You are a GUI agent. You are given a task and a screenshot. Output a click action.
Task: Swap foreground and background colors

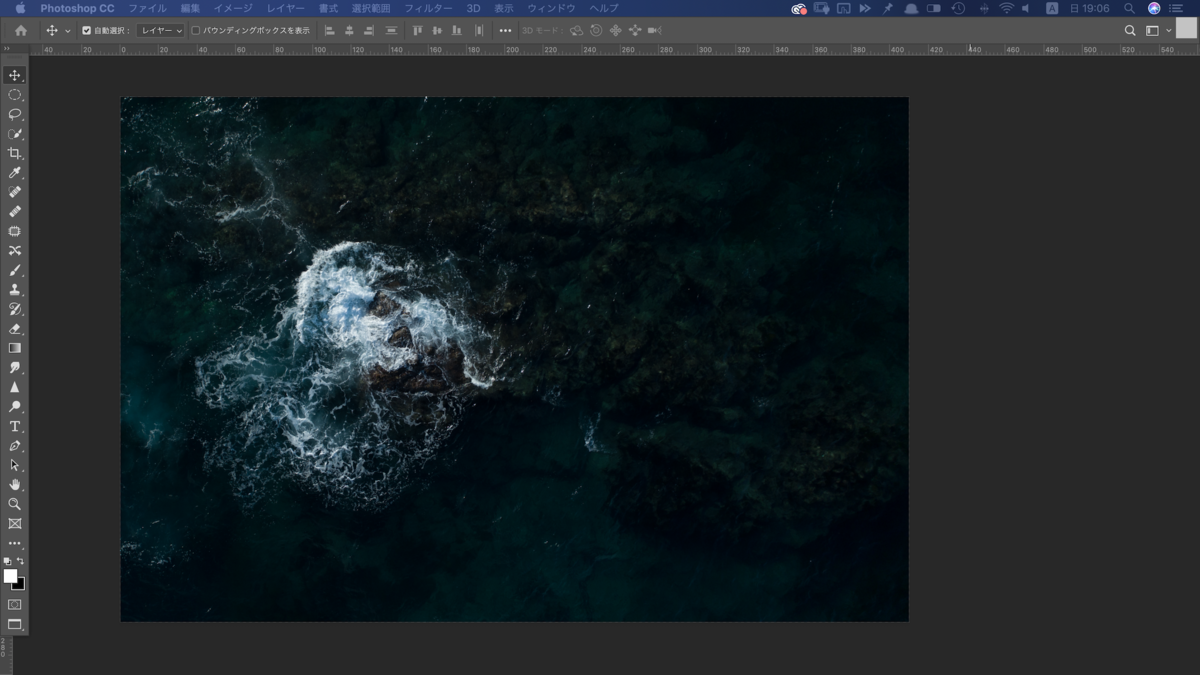tap(21, 561)
